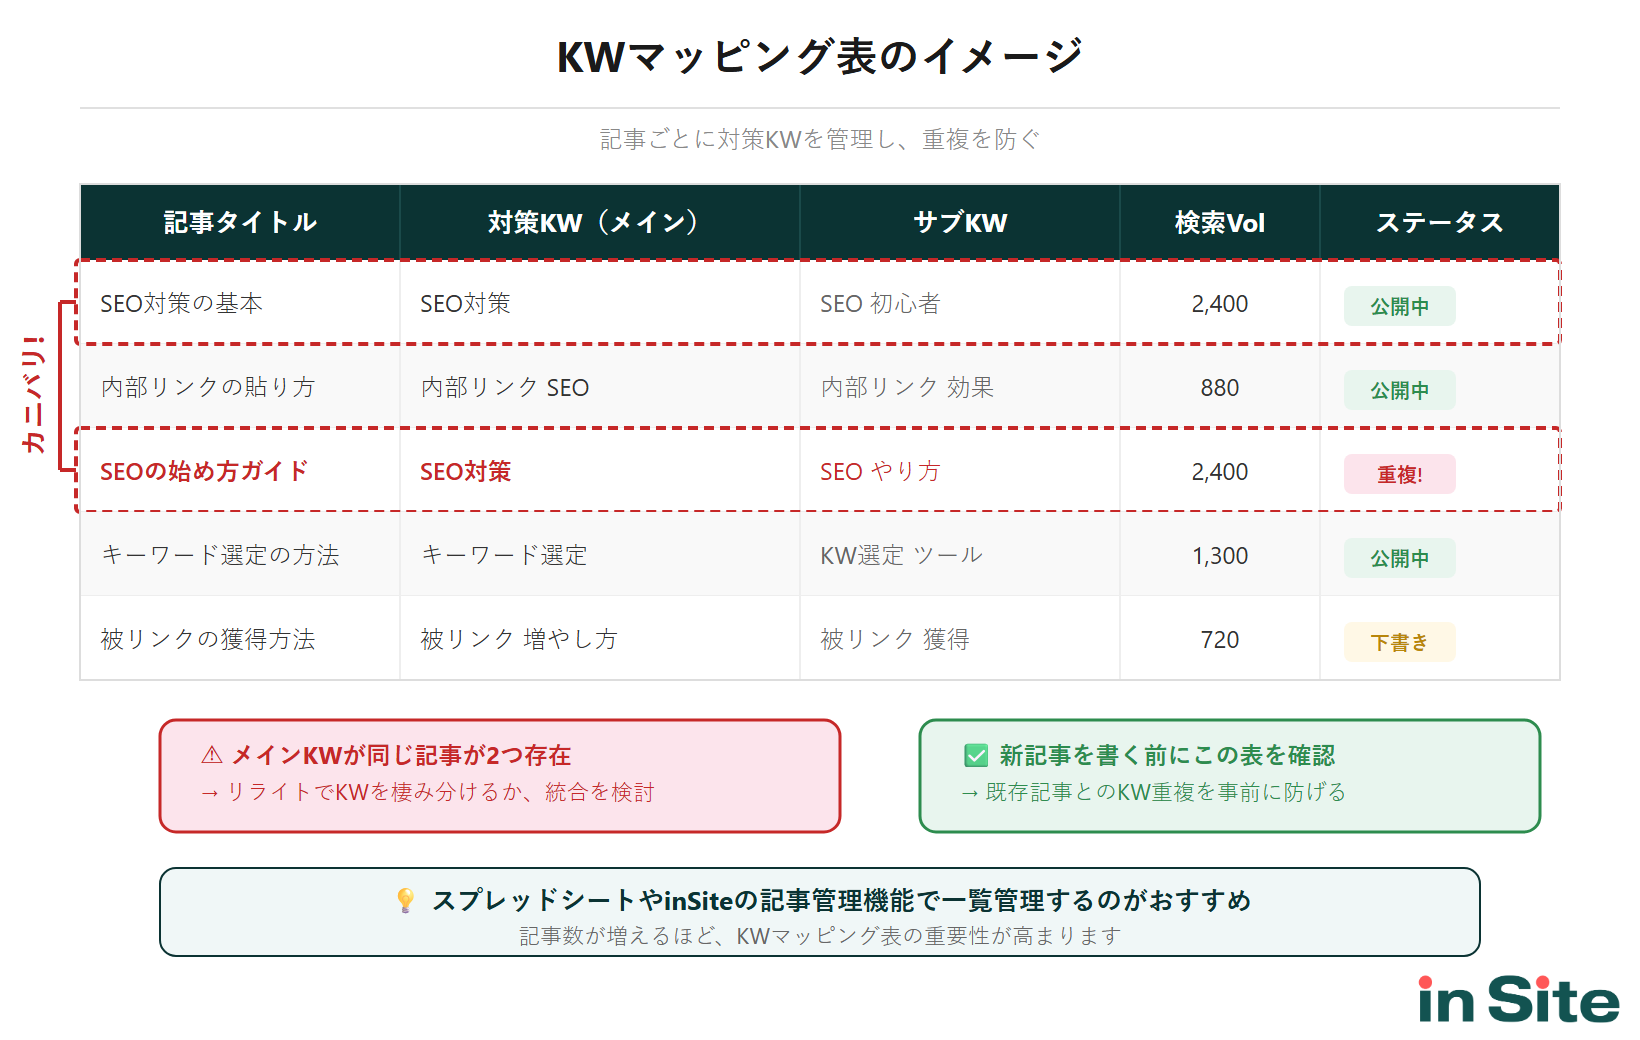Click the 公開中 badge for SEO対策の基本
The image size is (1640, 1040).
(1400, 306)
